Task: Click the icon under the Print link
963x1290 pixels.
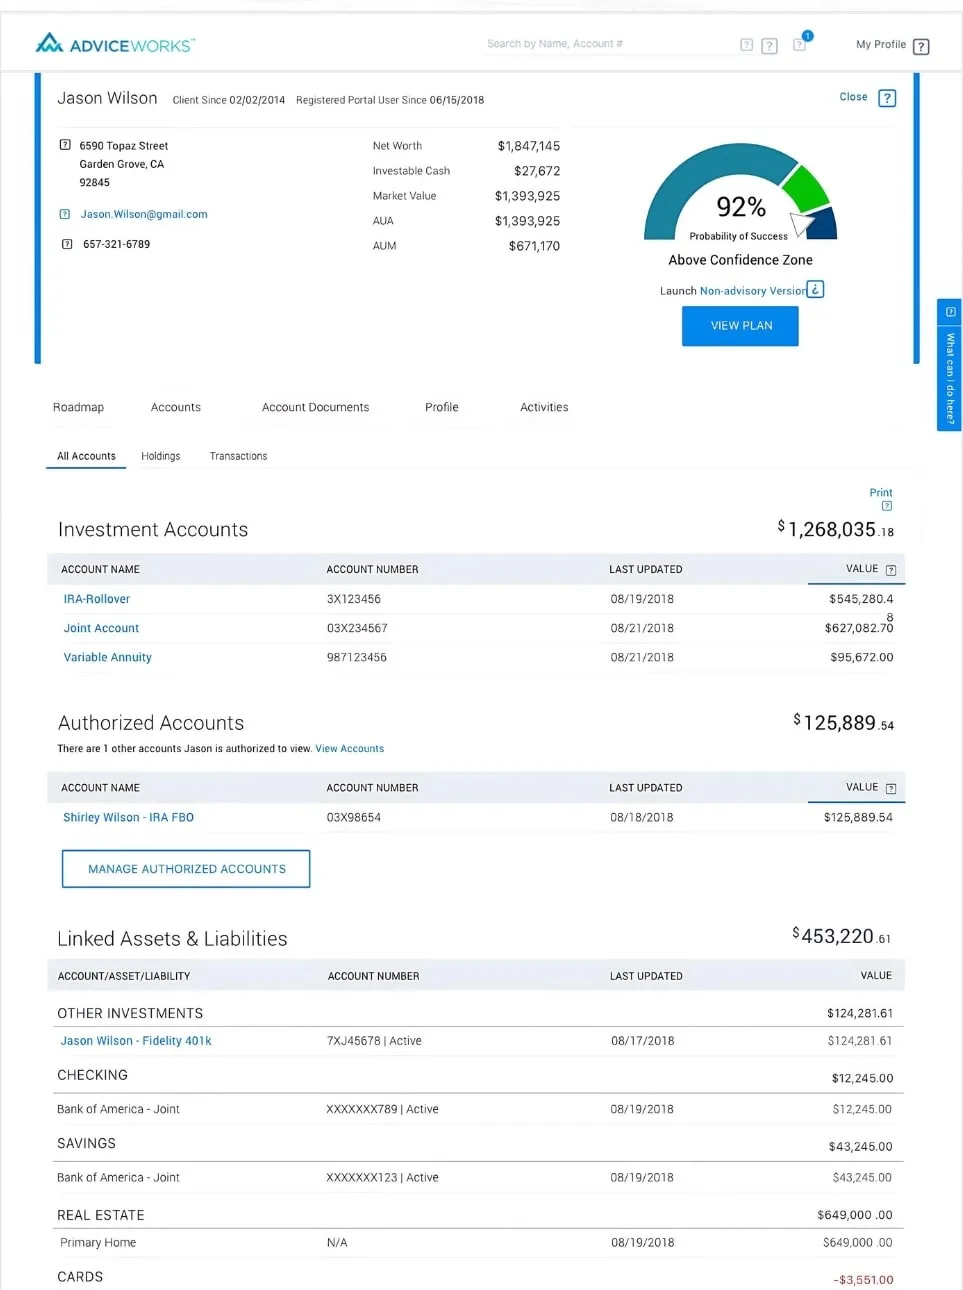Action: click(x=886, y=506)
